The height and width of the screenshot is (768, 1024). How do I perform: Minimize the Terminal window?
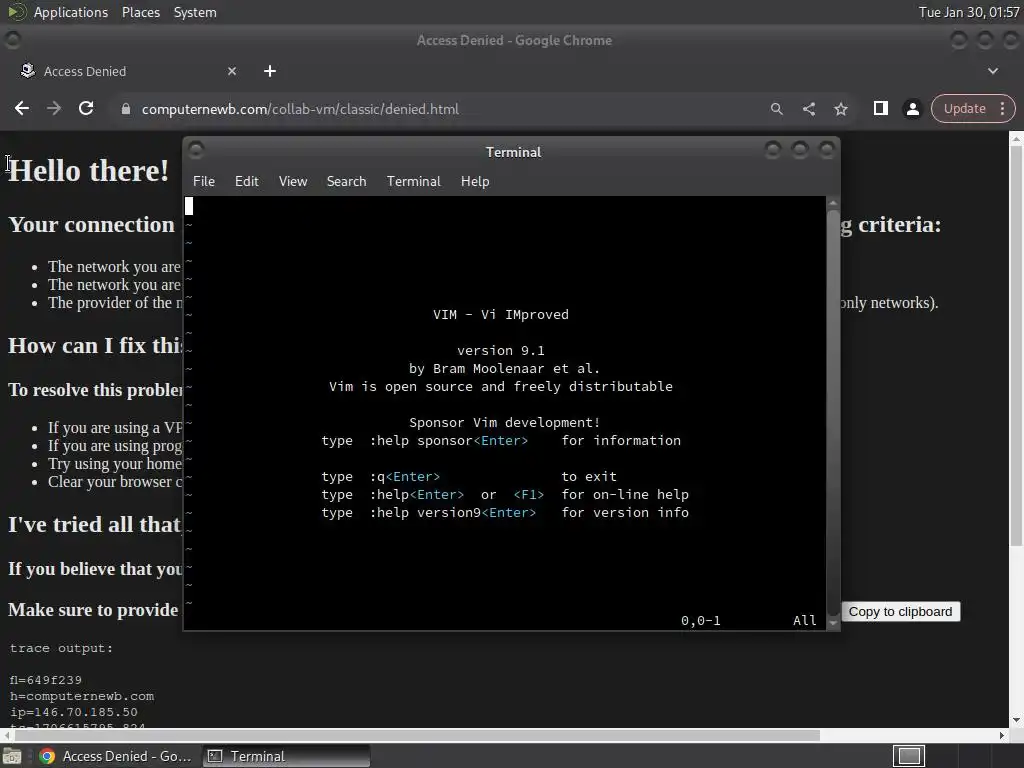(773, 151)
